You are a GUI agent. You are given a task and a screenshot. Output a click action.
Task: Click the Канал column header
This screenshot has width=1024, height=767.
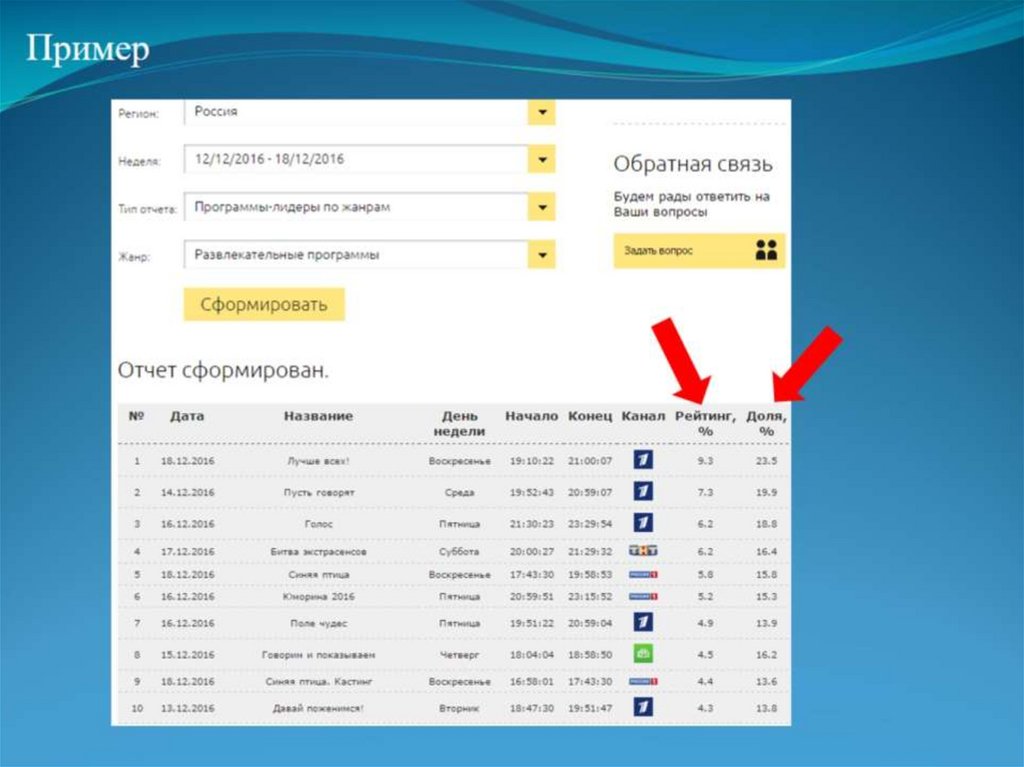pos(643,416)
